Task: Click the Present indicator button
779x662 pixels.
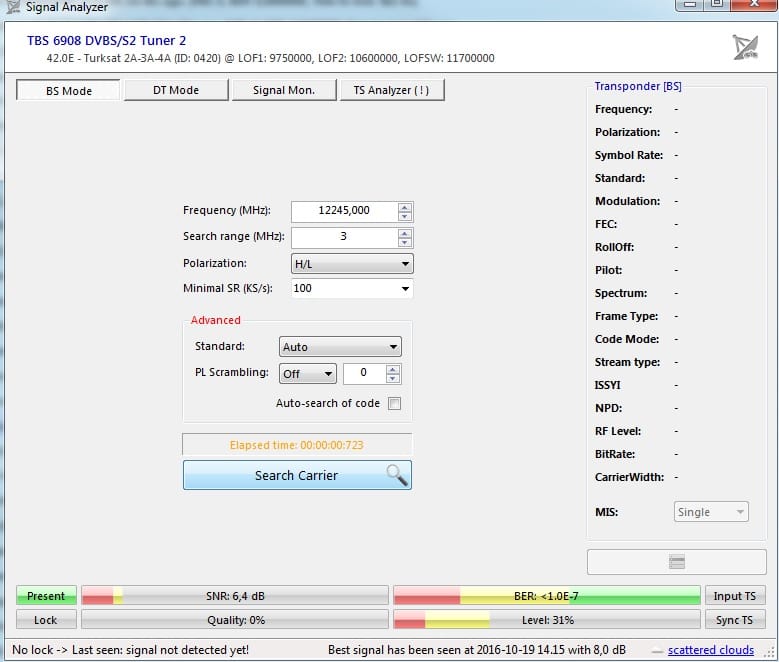Action: pos(46,596)
